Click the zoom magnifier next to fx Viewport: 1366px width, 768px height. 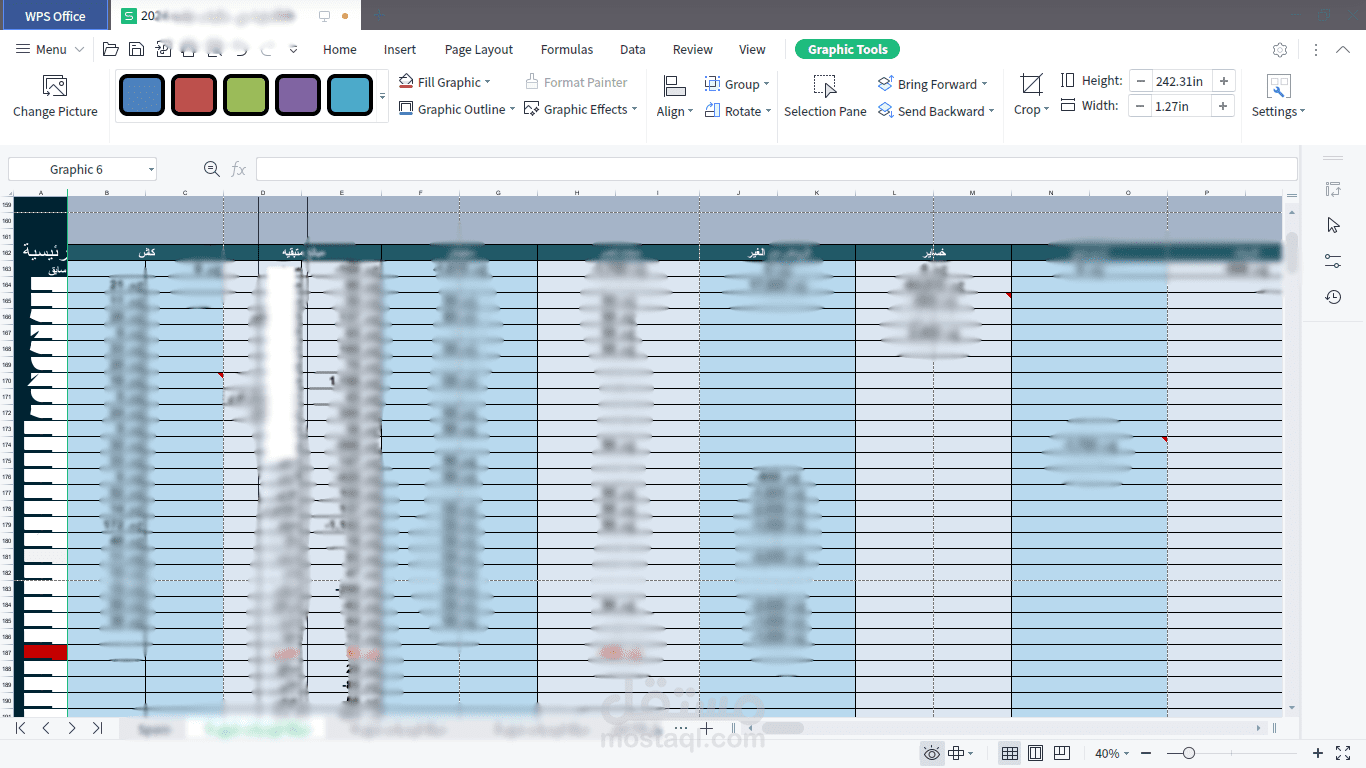click(212, 169)
